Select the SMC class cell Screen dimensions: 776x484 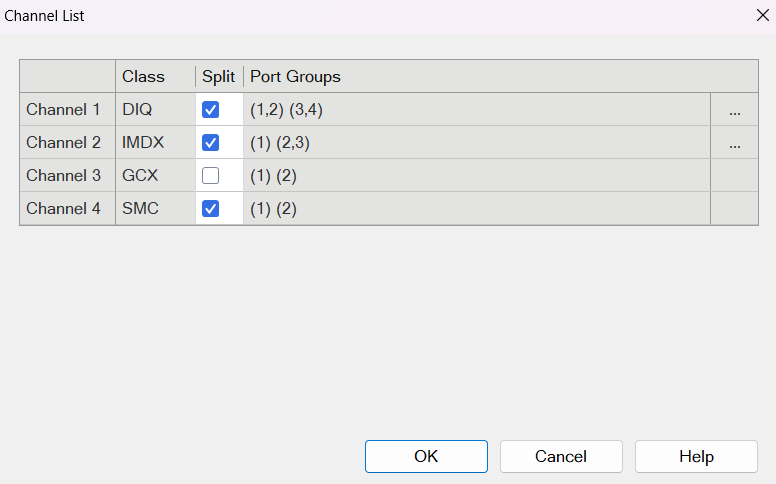(x=155, y=208)
